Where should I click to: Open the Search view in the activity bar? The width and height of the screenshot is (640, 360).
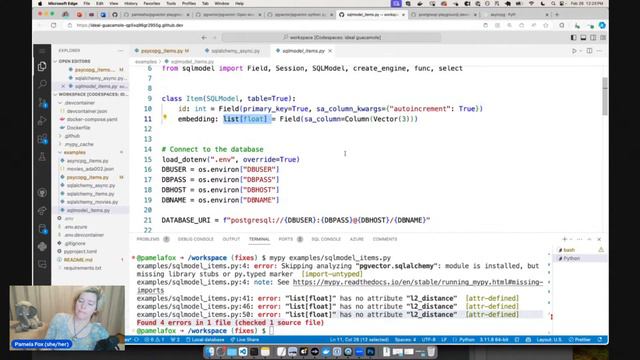point(42,84)
